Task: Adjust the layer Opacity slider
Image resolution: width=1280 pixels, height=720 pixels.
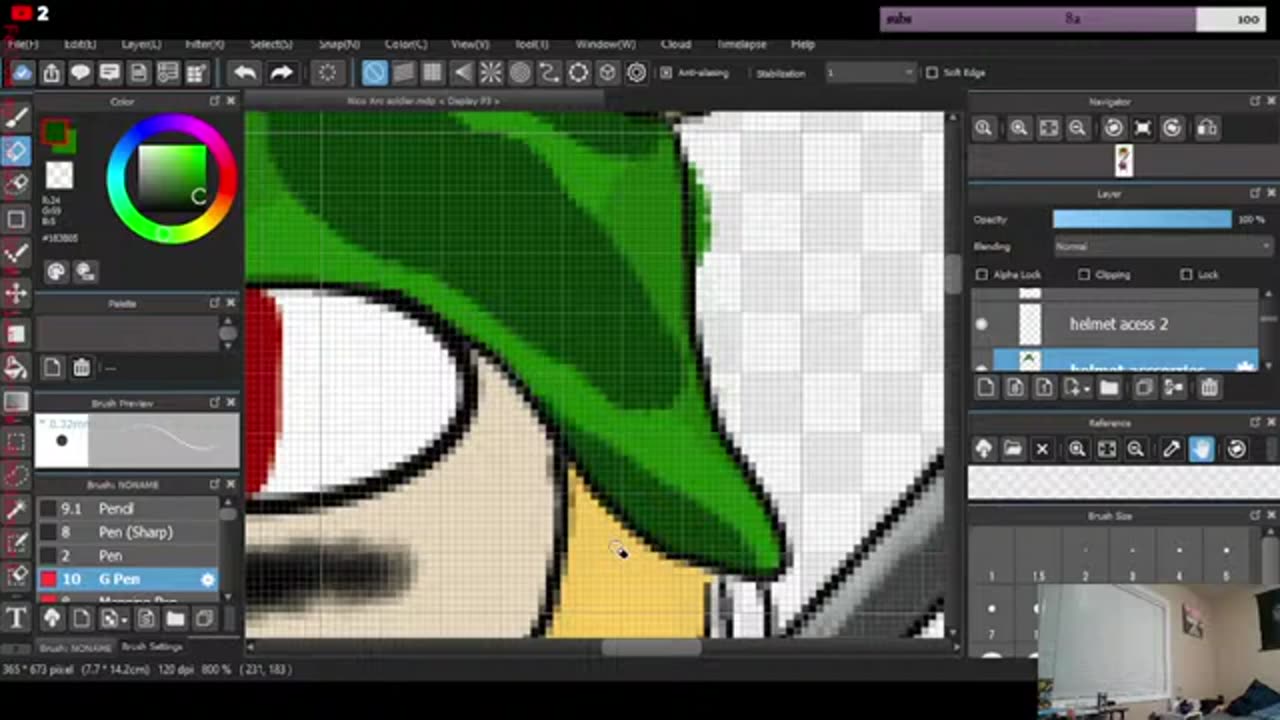Action: [x=1142, y=219]
